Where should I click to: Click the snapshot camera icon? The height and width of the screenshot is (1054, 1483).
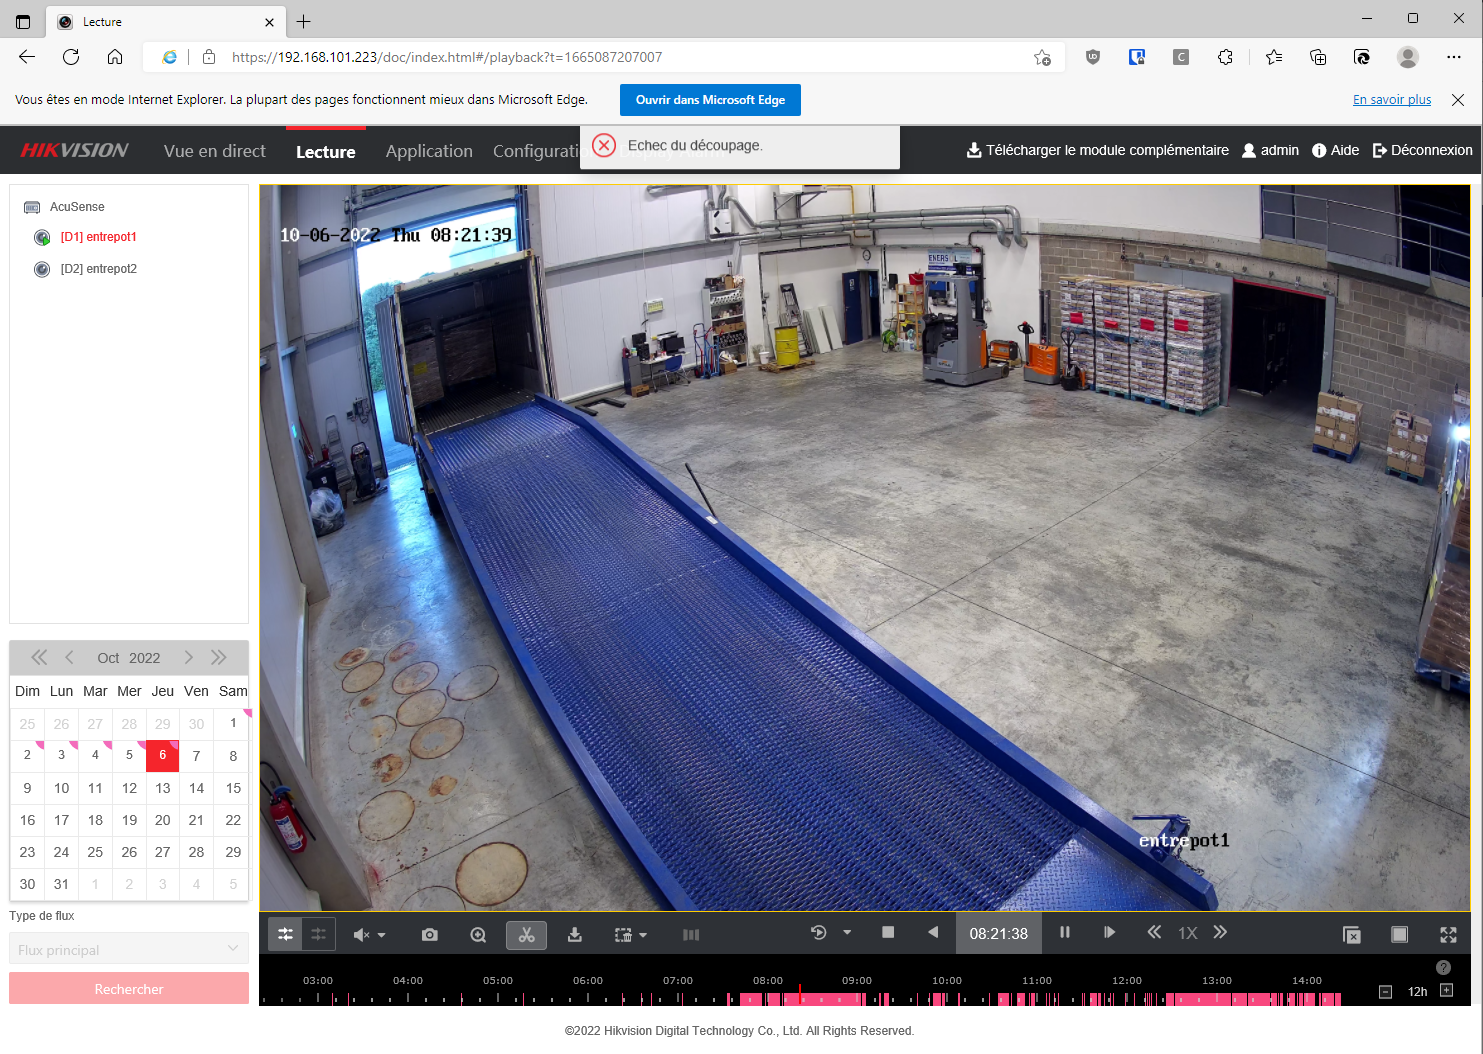click(x=430, y=935)
